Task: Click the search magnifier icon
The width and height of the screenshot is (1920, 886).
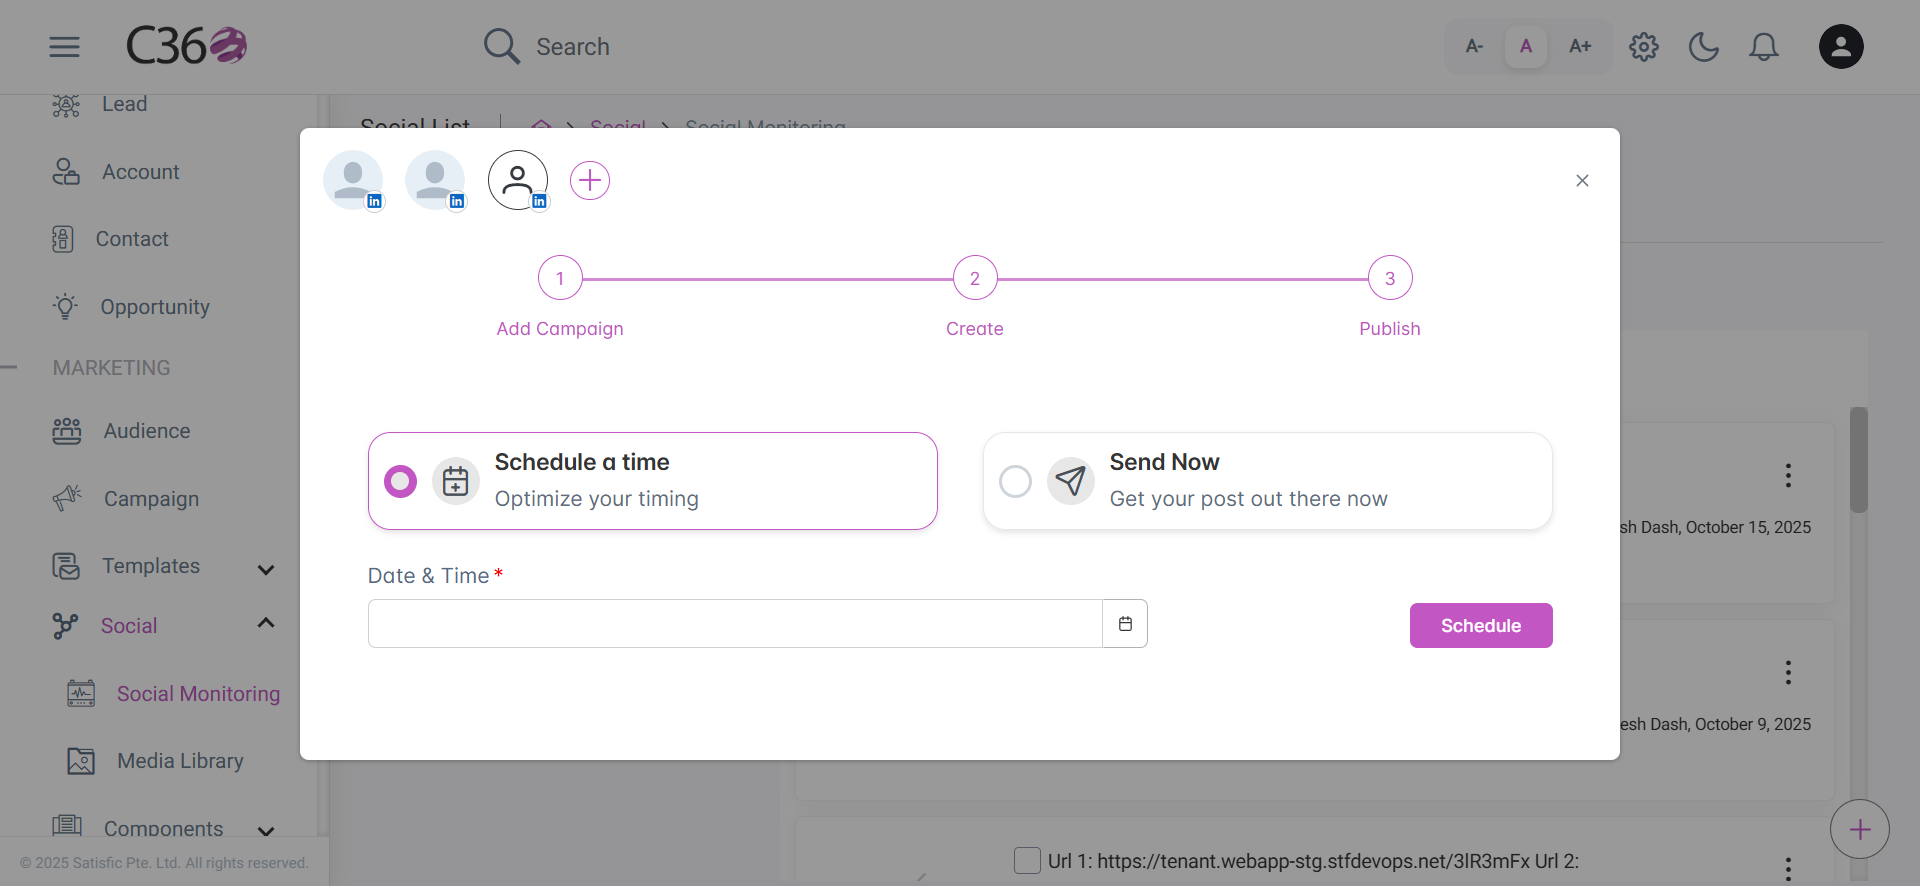Action: pyautogui.click(x=501, y=46)
